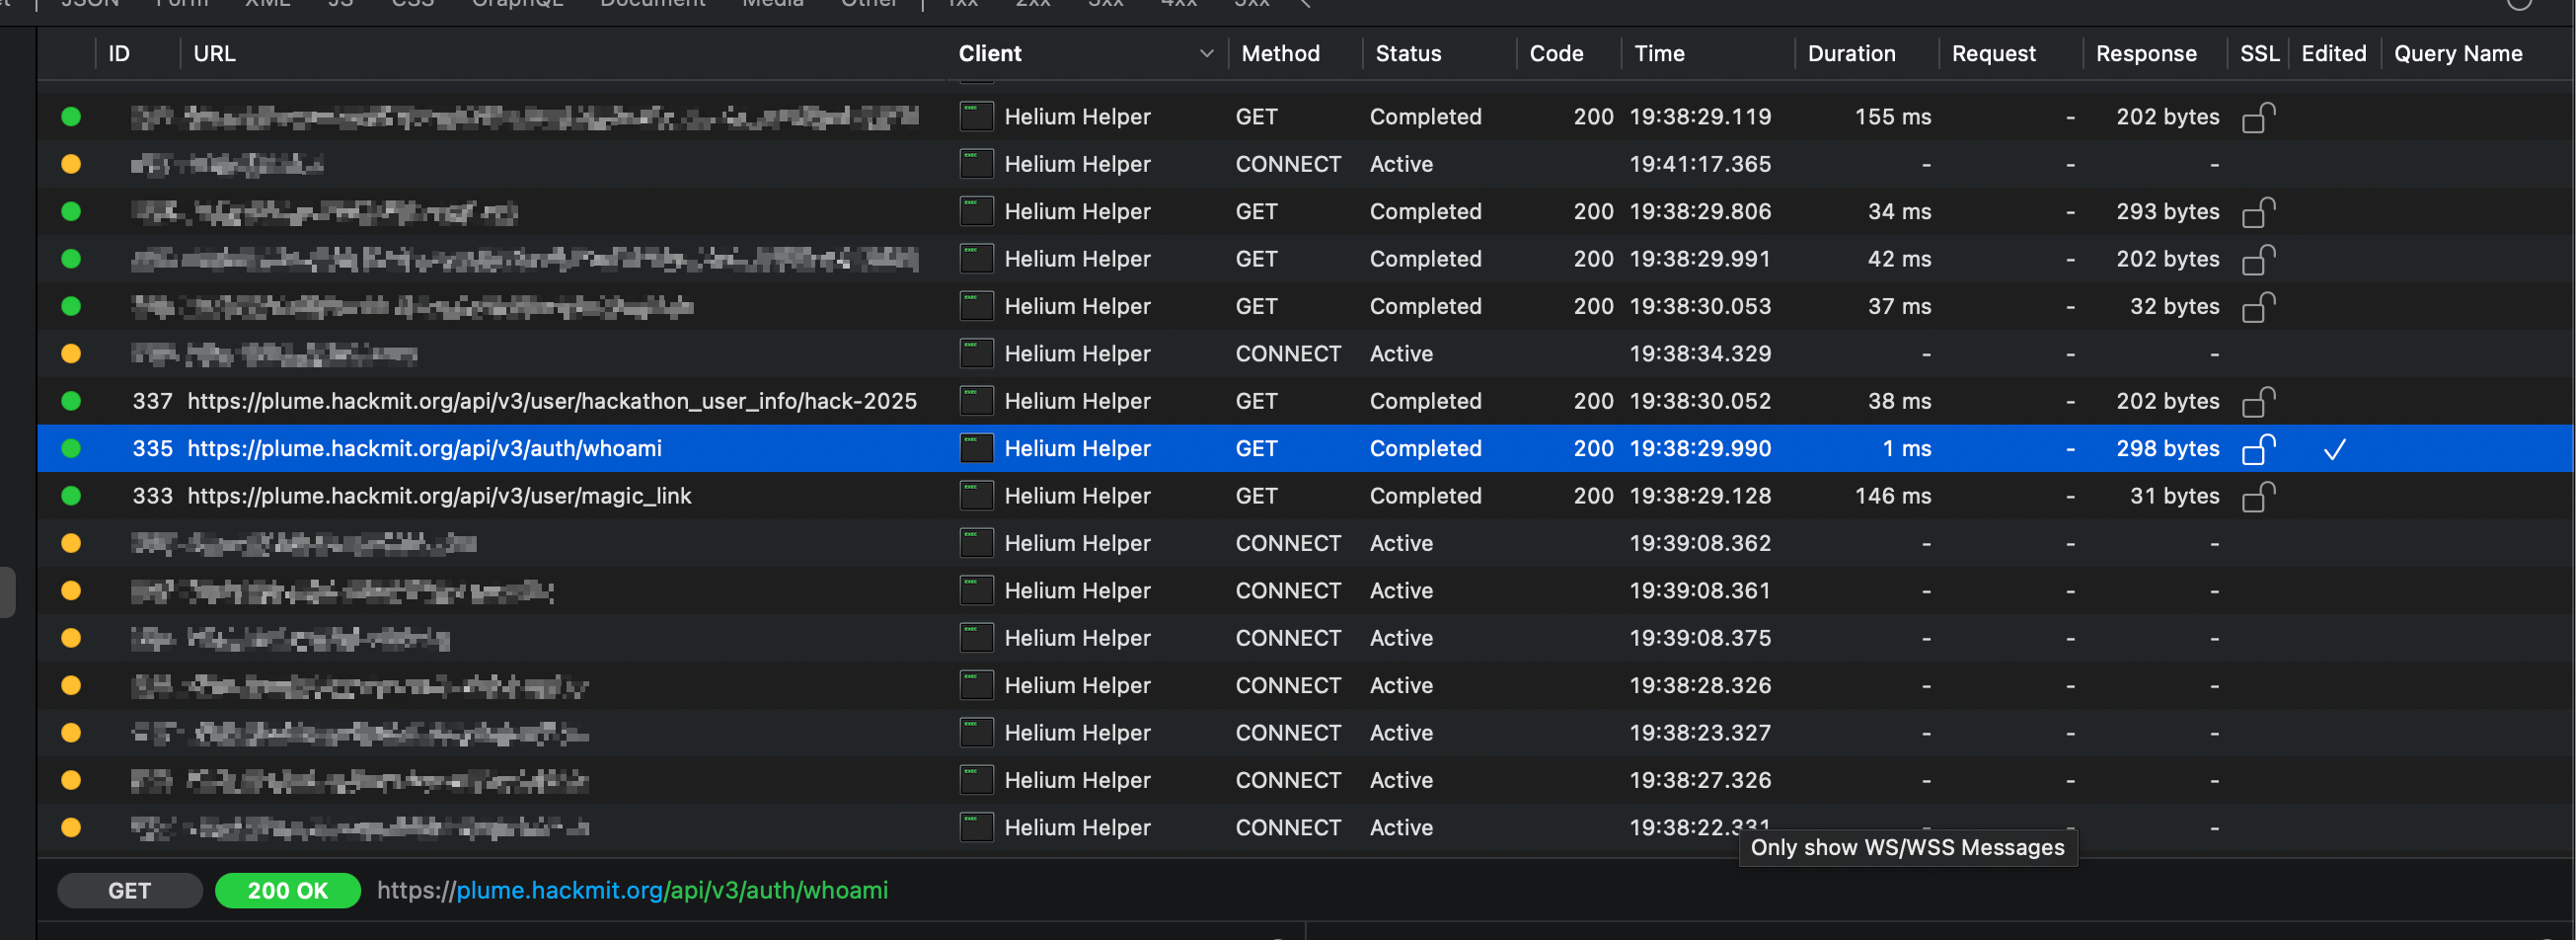Click the green status dot on request 333
The width and height of the screenshot is (2576, 940).
(71, 496)
